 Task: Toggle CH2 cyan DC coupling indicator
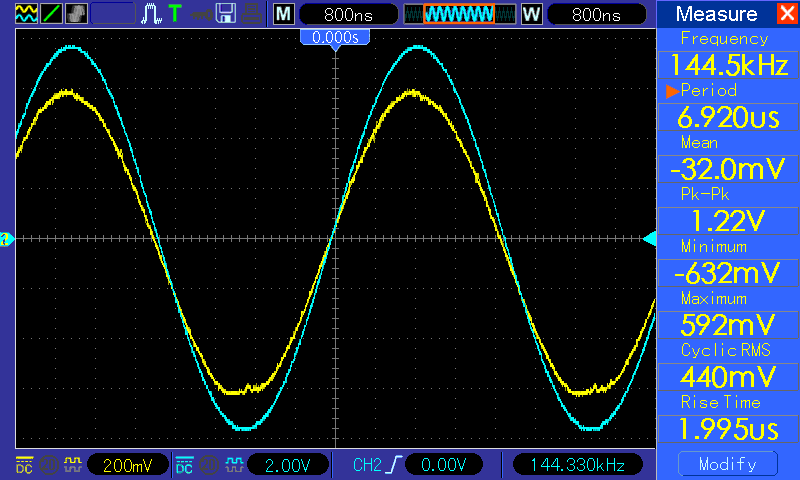pos(184,465)
